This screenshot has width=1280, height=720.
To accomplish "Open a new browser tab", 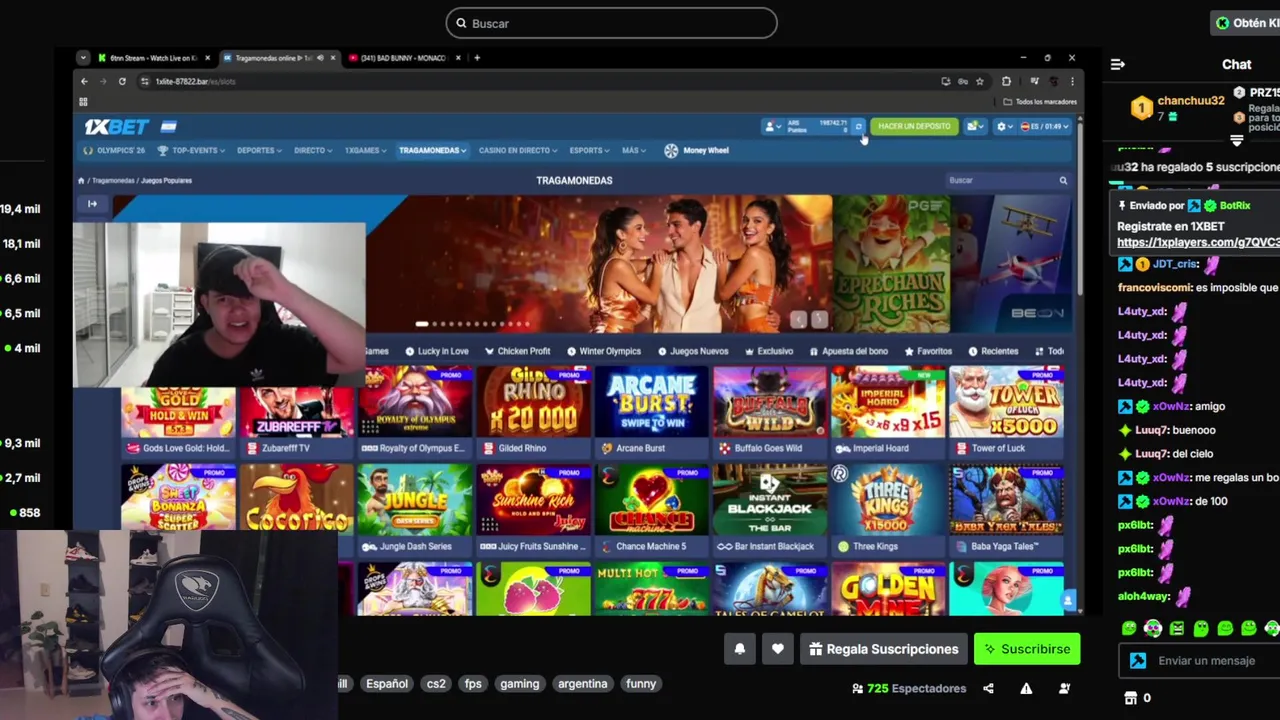I will point(477,58).
